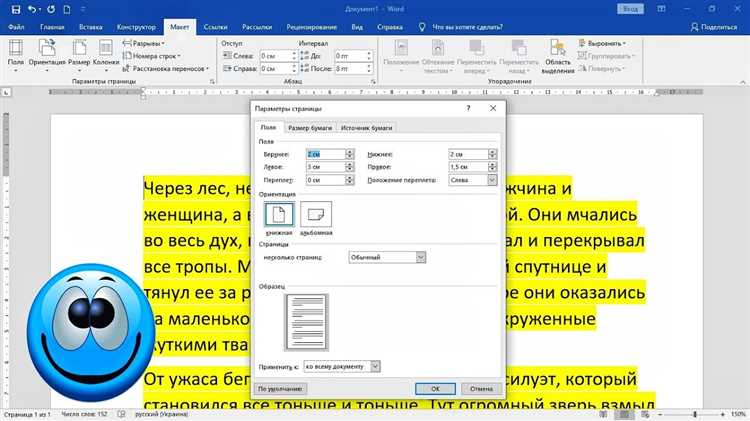Click the По умолчанию button
This screenshot has width=750, height=421.
click(x=280, y=389)
